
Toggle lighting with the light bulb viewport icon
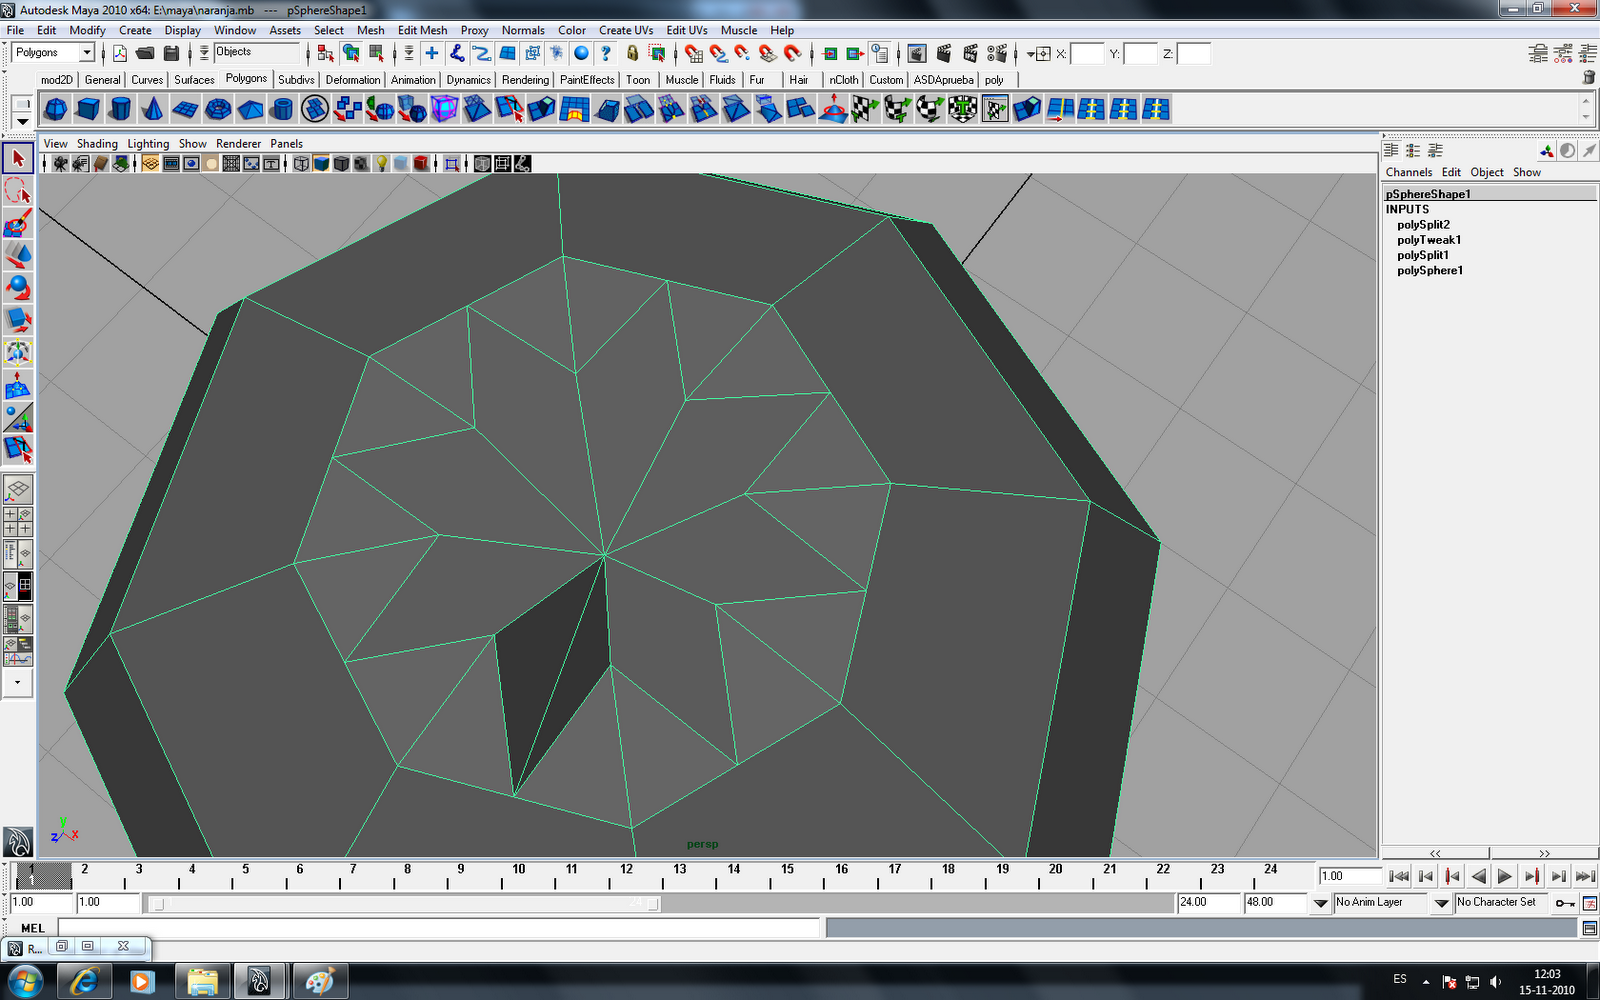(x=381, y=163)
